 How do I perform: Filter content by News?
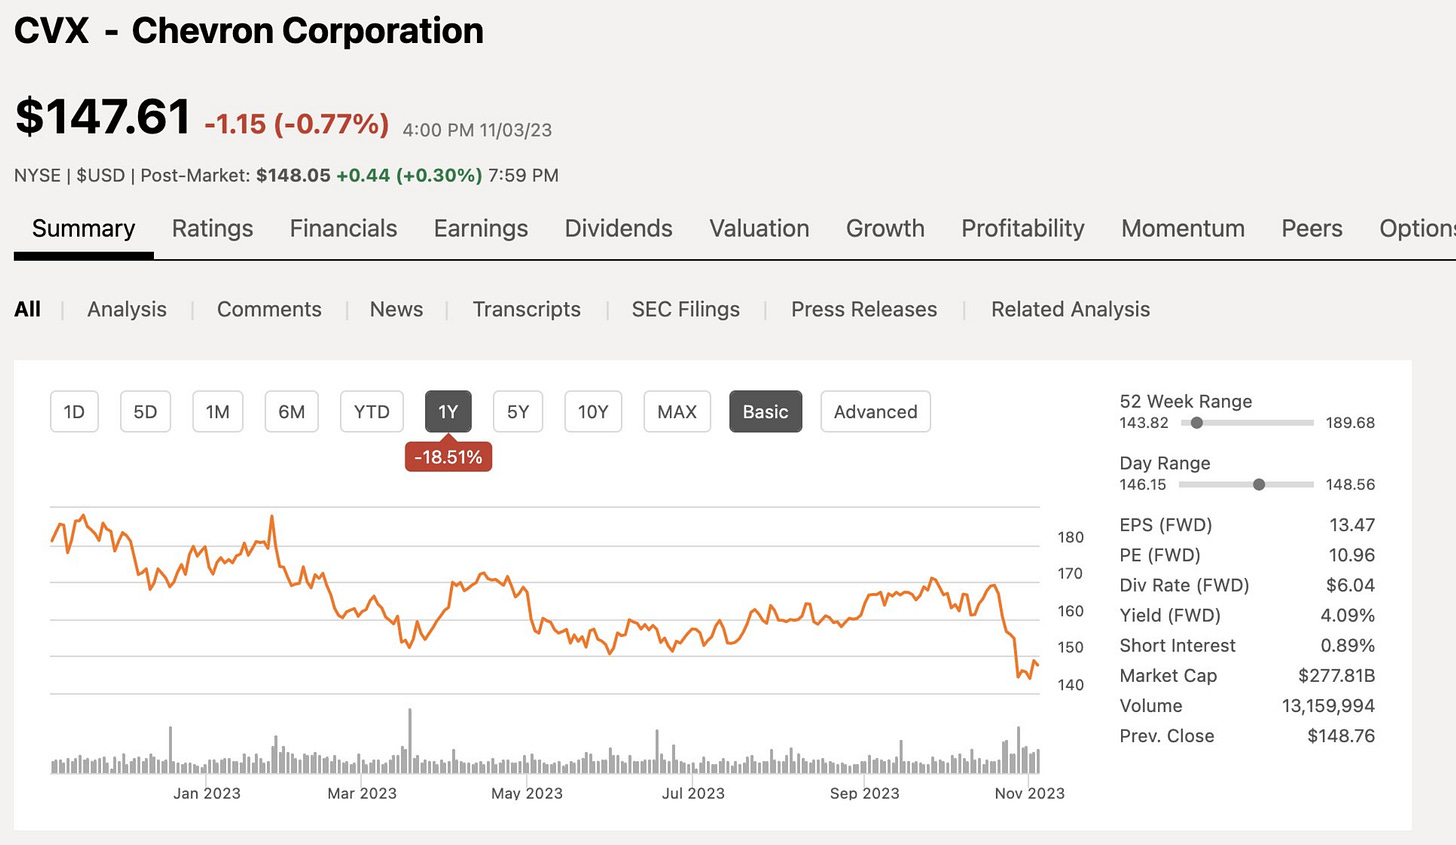[x=396, y=309]
